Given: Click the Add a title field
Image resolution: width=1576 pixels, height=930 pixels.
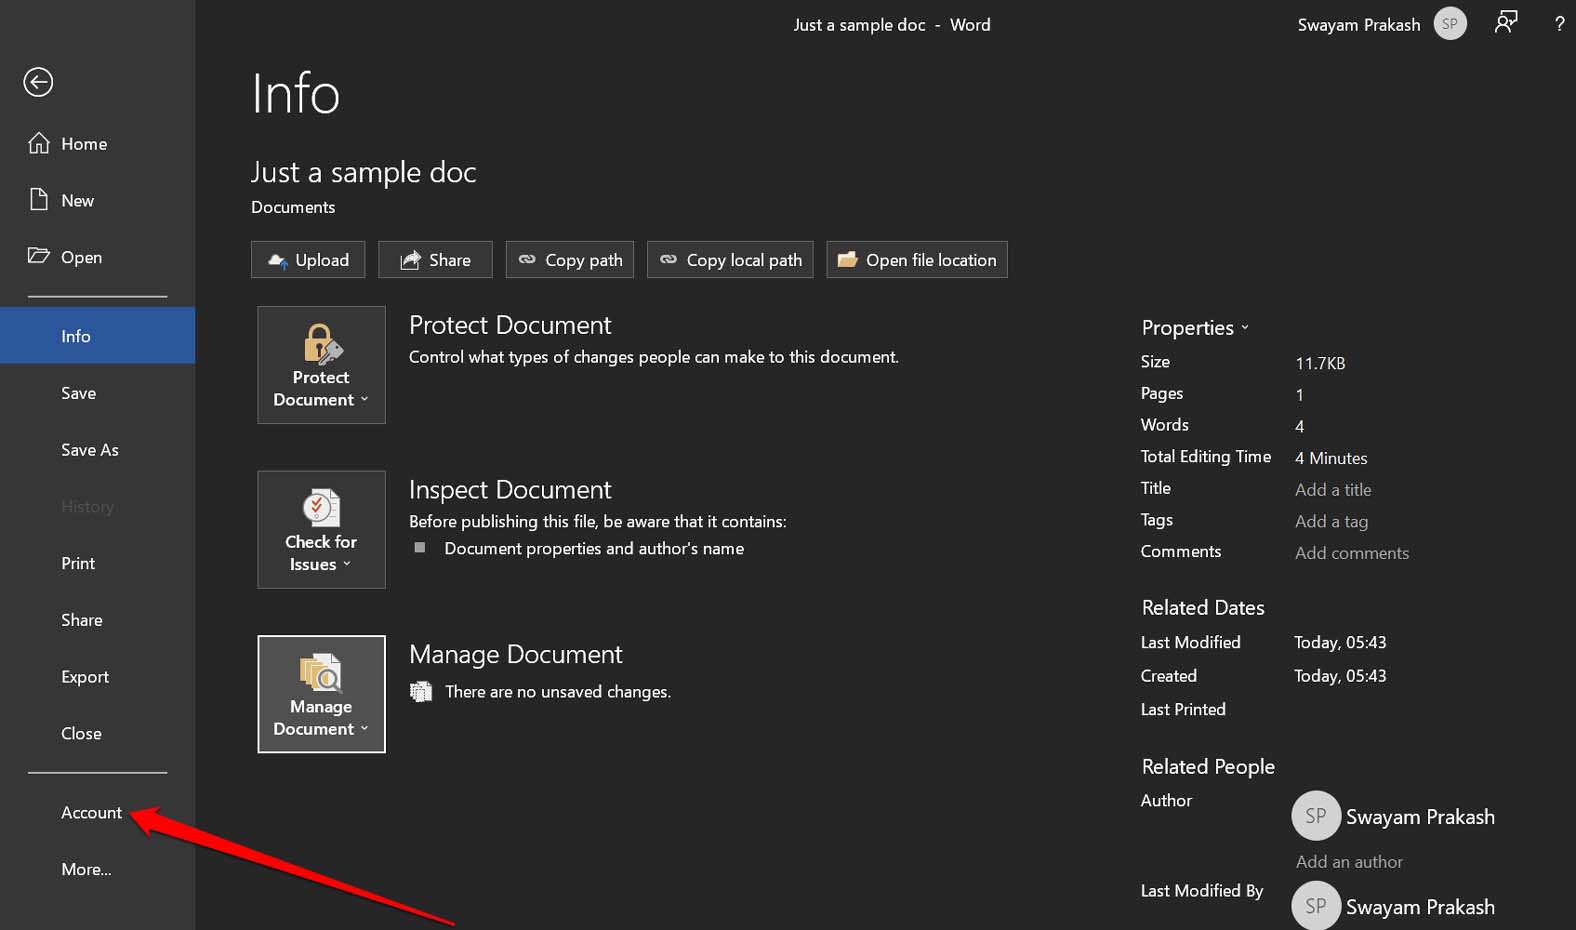Looking at the screenshot, I should coord(1333,490).
